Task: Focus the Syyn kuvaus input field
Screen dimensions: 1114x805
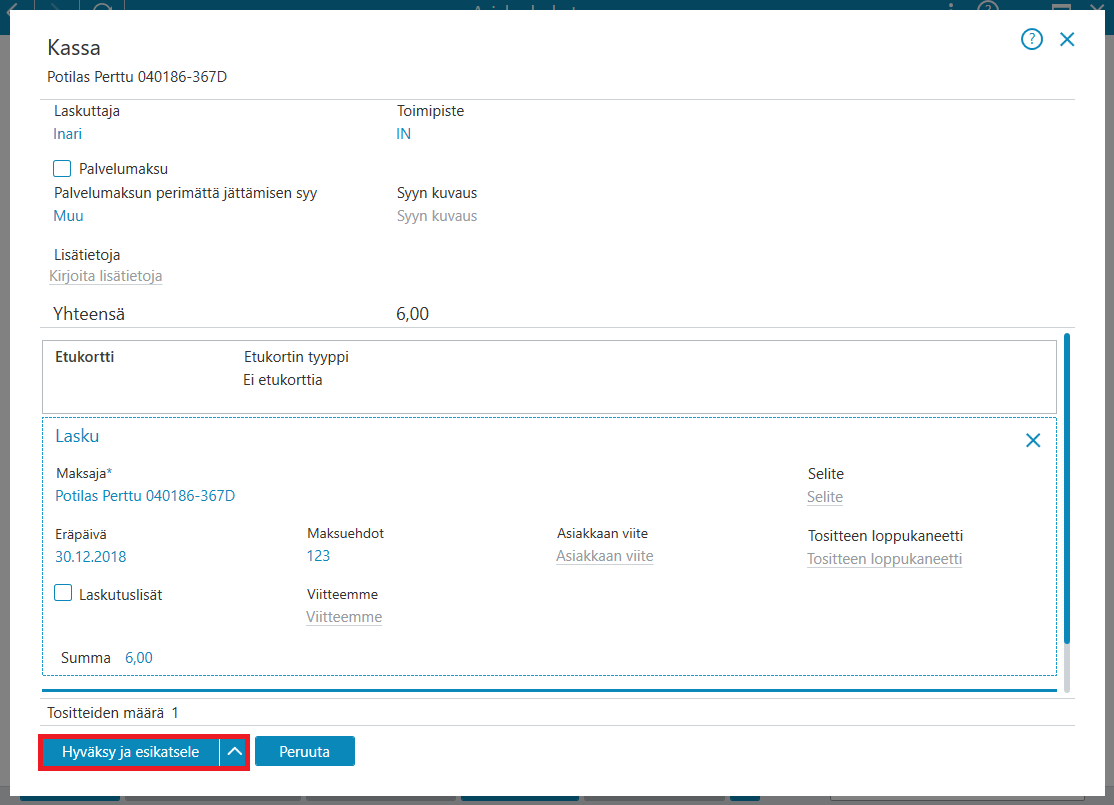Action: 437,216
